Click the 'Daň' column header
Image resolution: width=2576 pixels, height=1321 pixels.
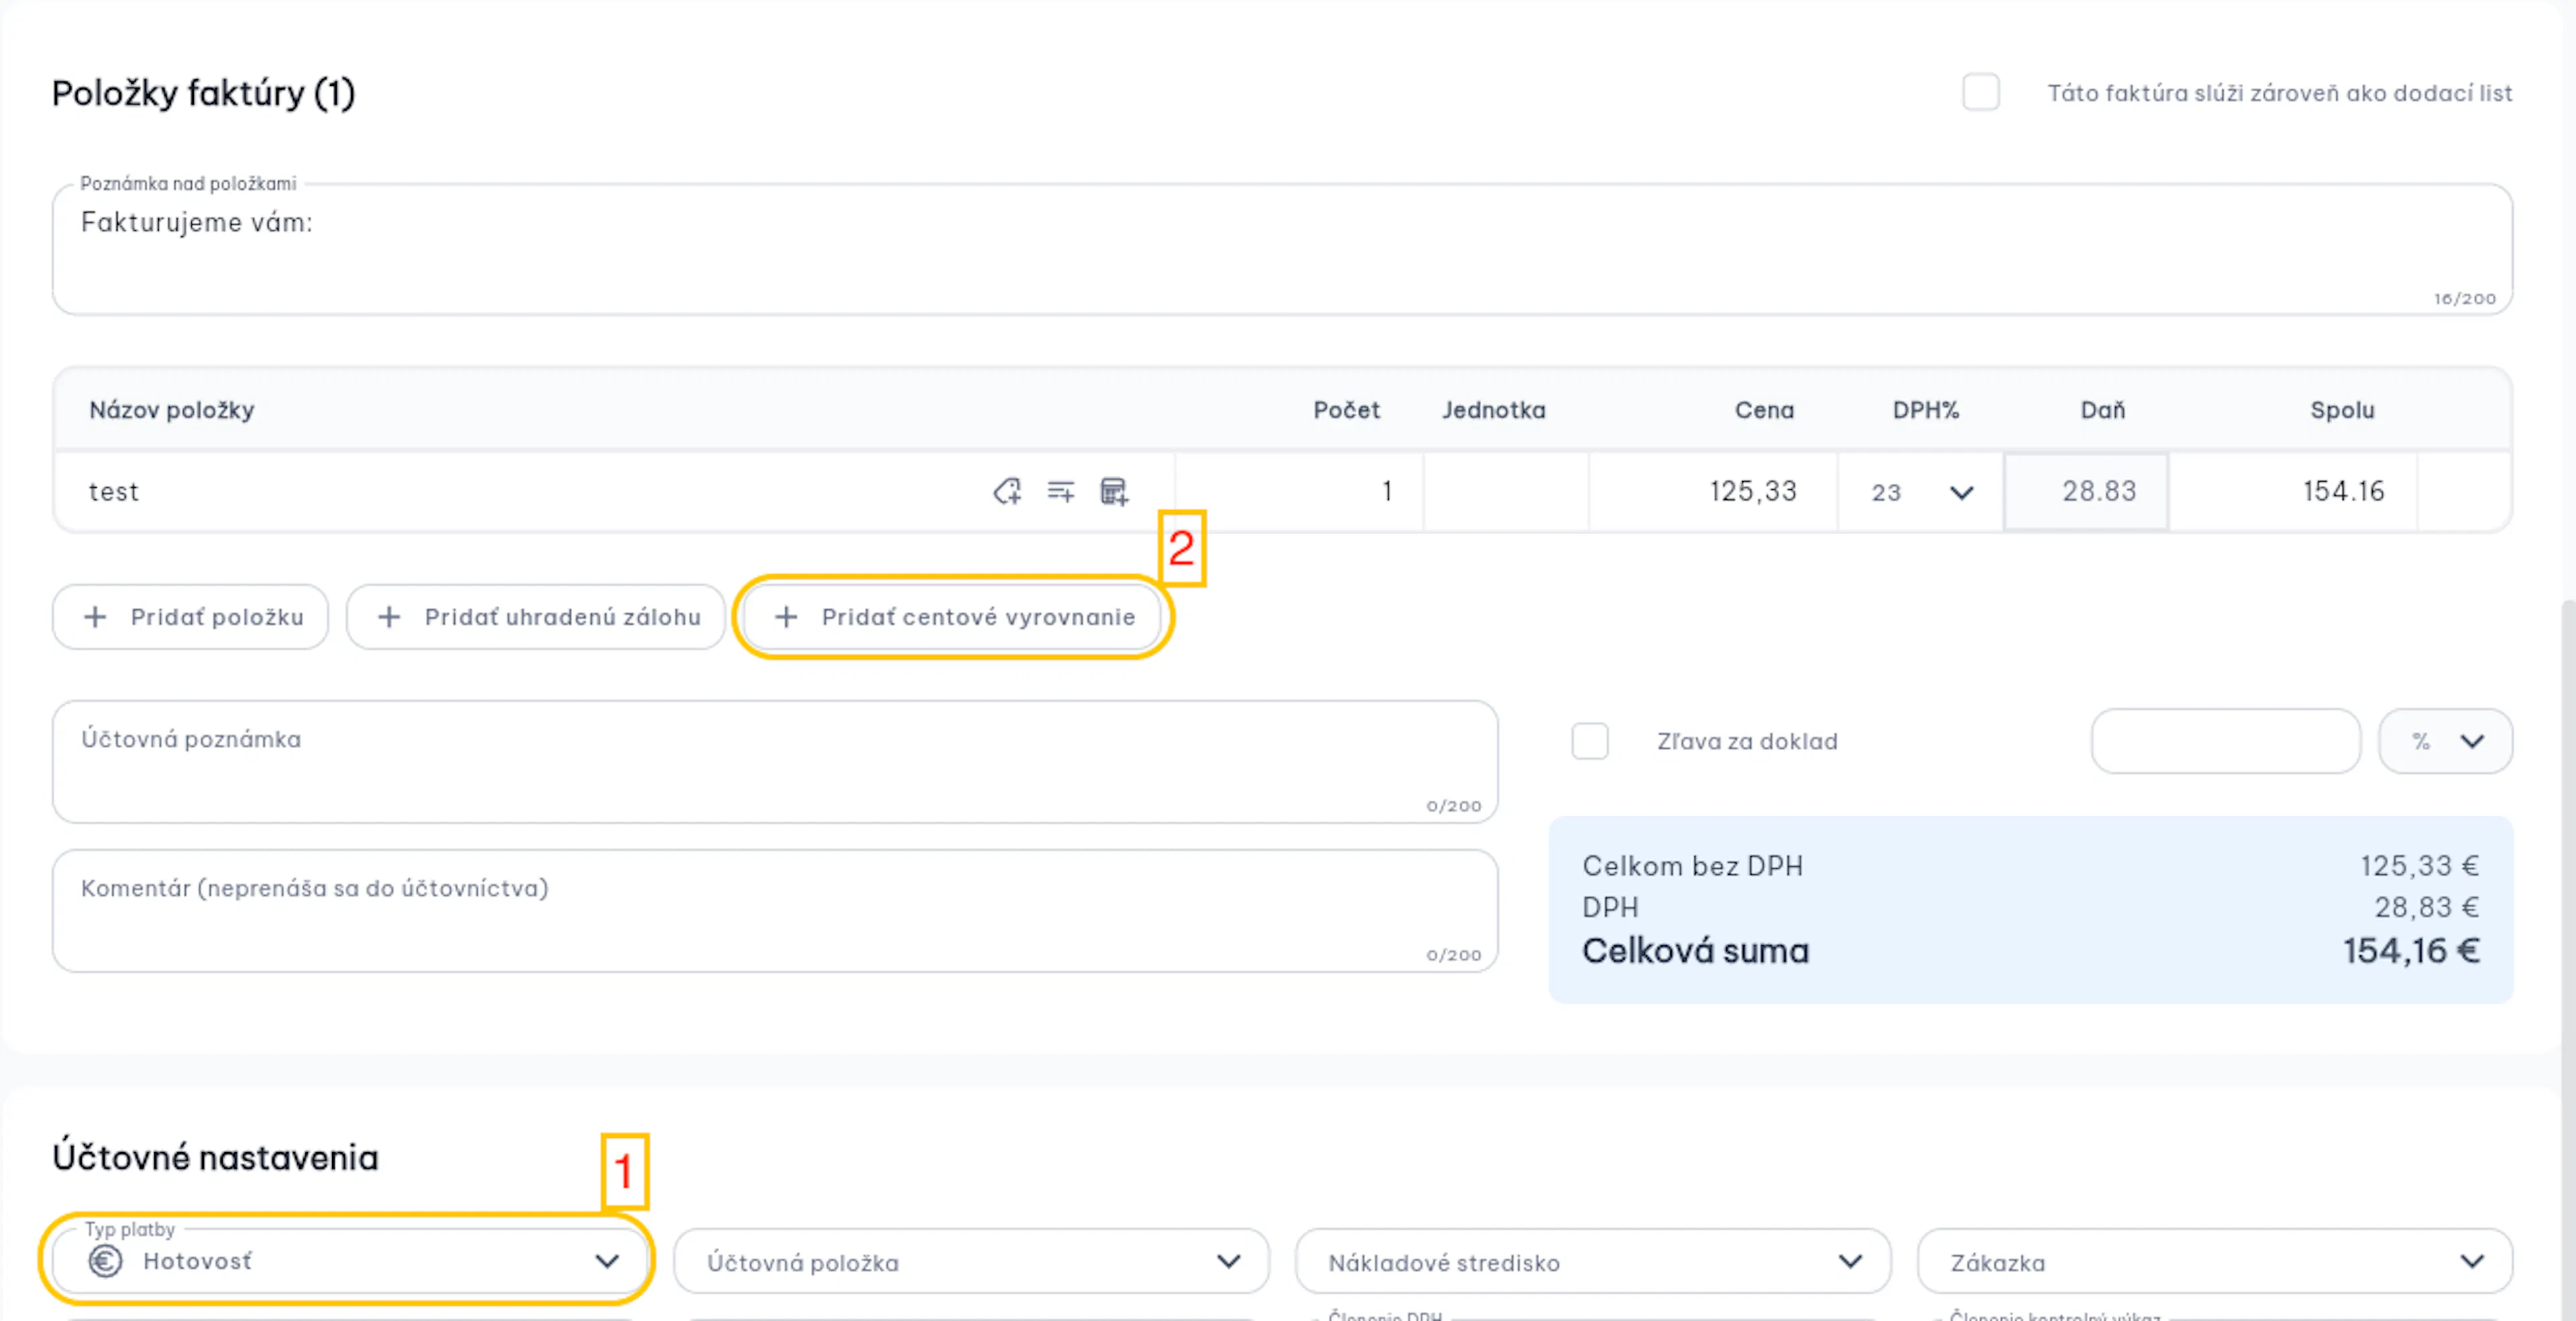coord(2102,410)
